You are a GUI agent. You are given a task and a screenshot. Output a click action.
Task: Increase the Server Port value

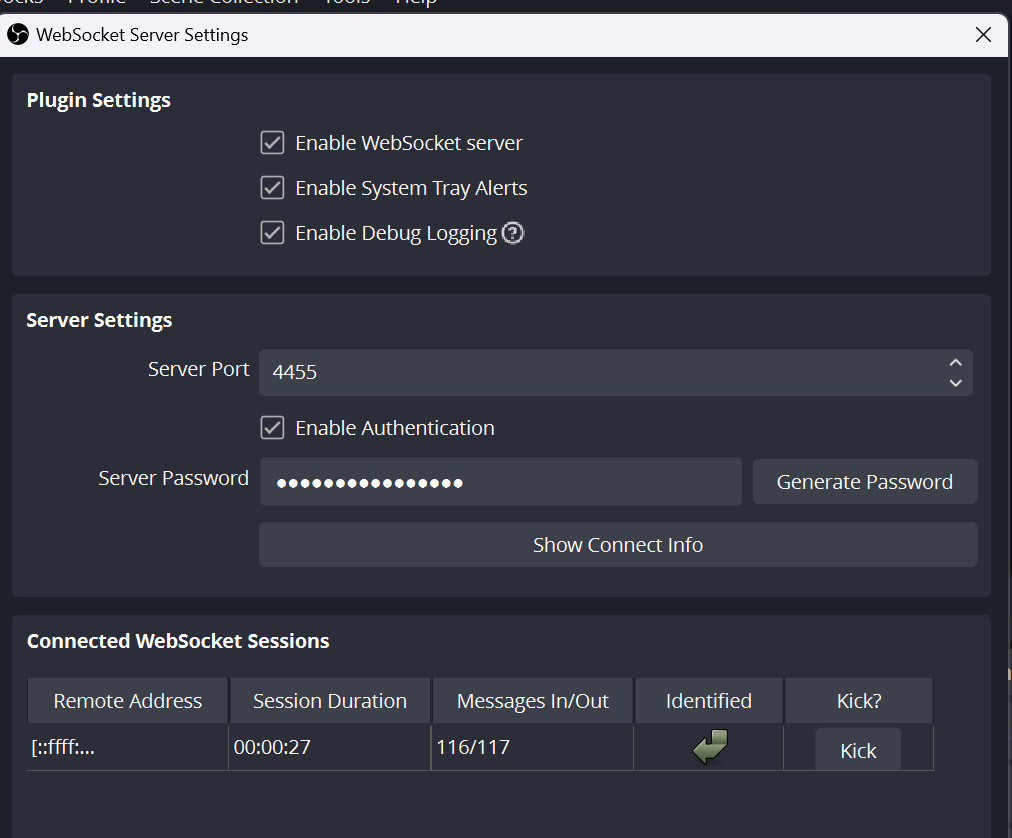coord(956,362)
